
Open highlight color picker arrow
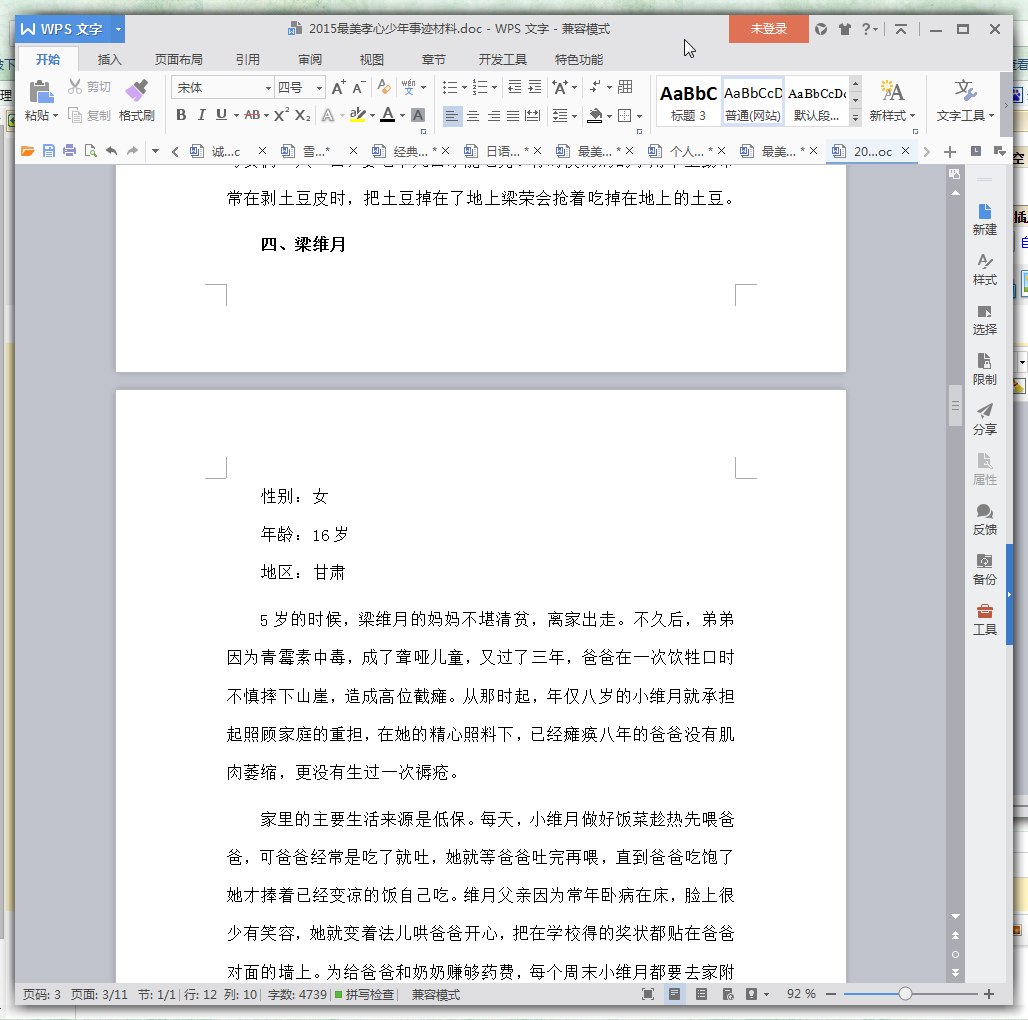tap(372, 116)
